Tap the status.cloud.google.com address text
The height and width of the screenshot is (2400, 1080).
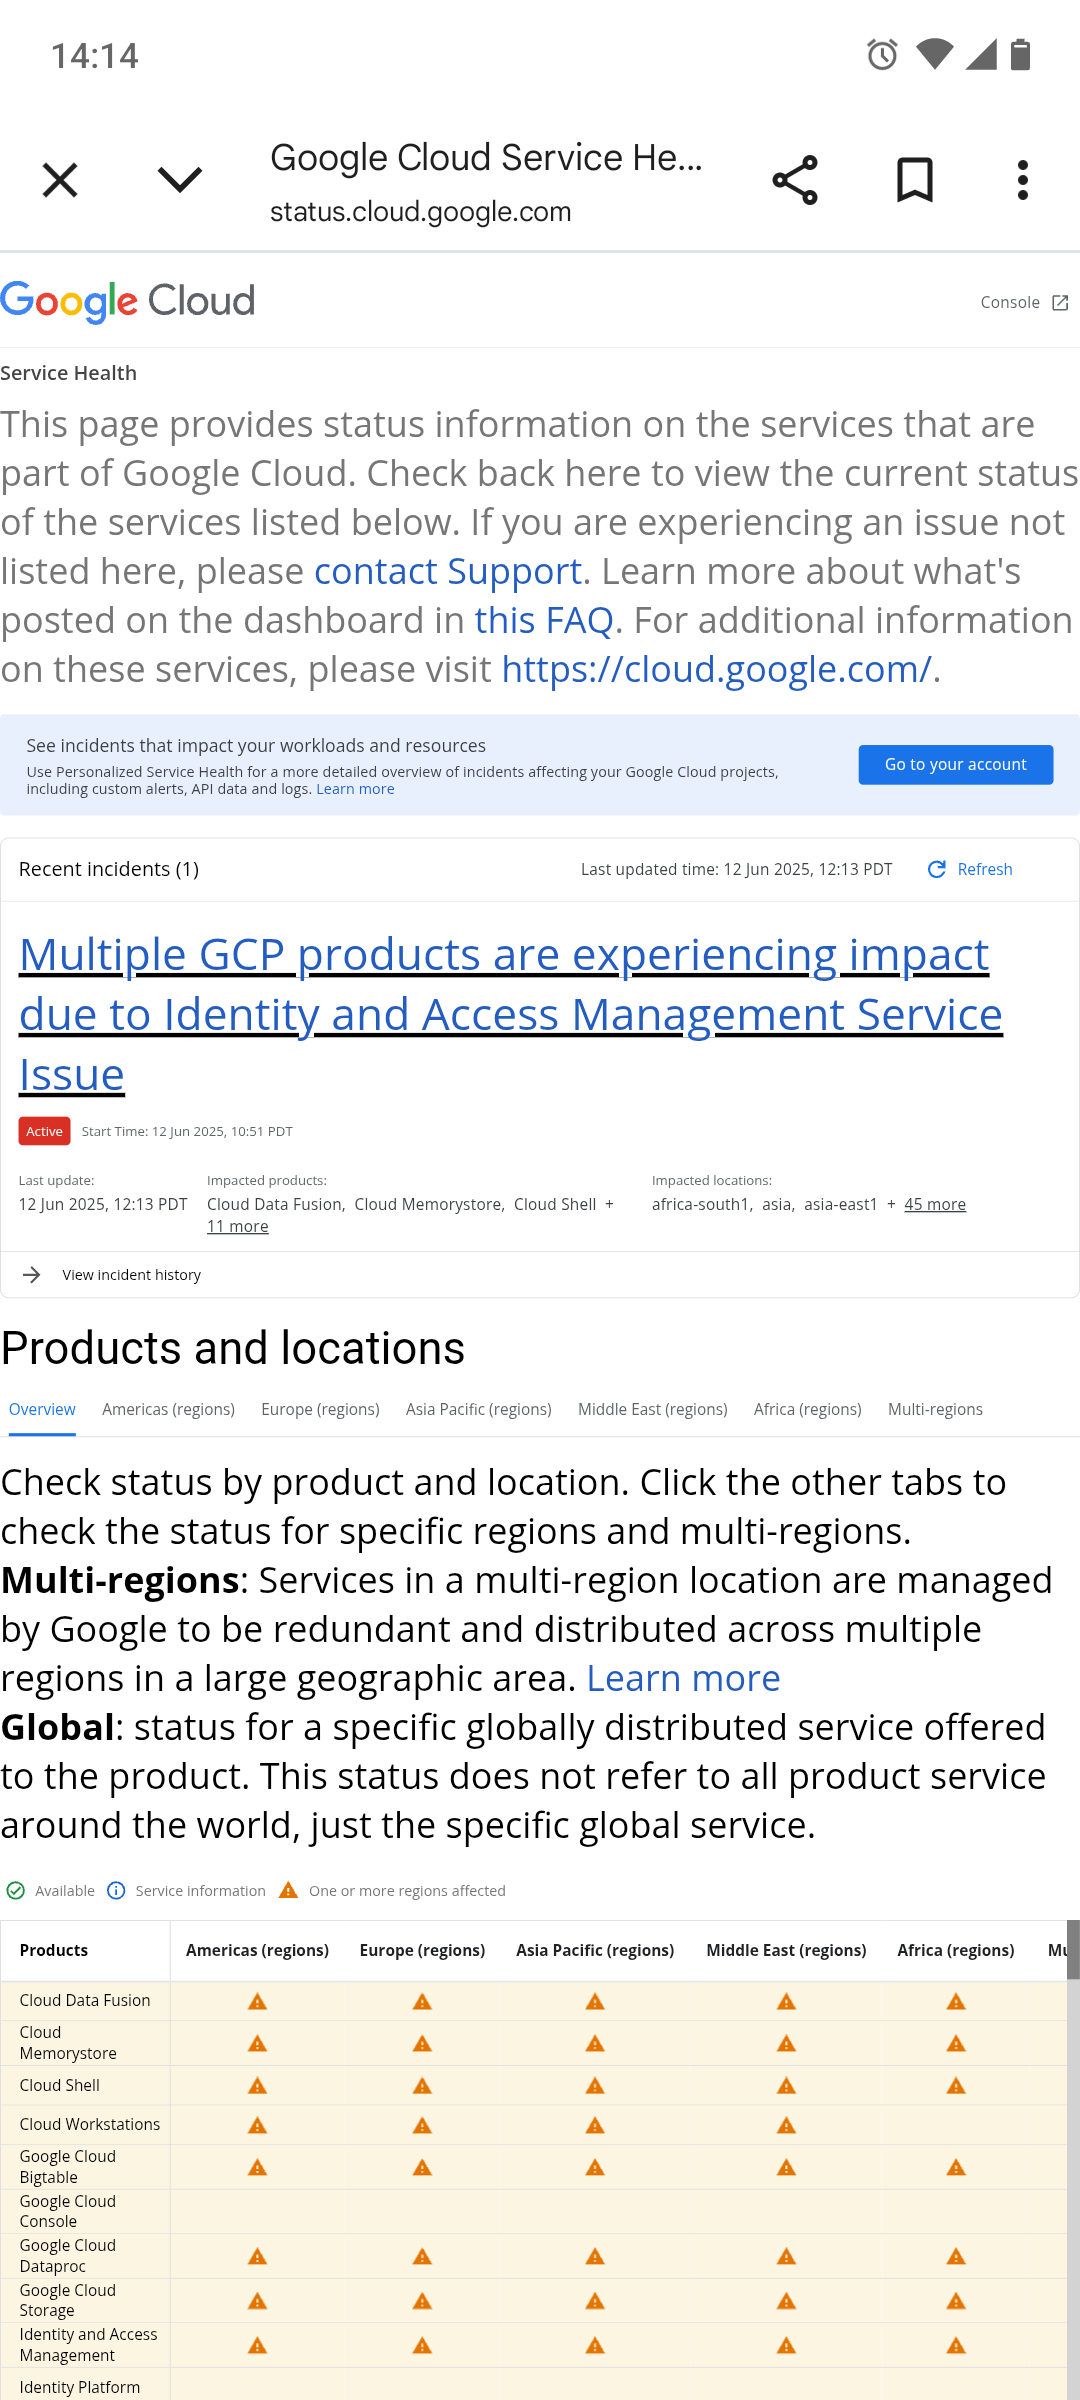tap(420, 212)
